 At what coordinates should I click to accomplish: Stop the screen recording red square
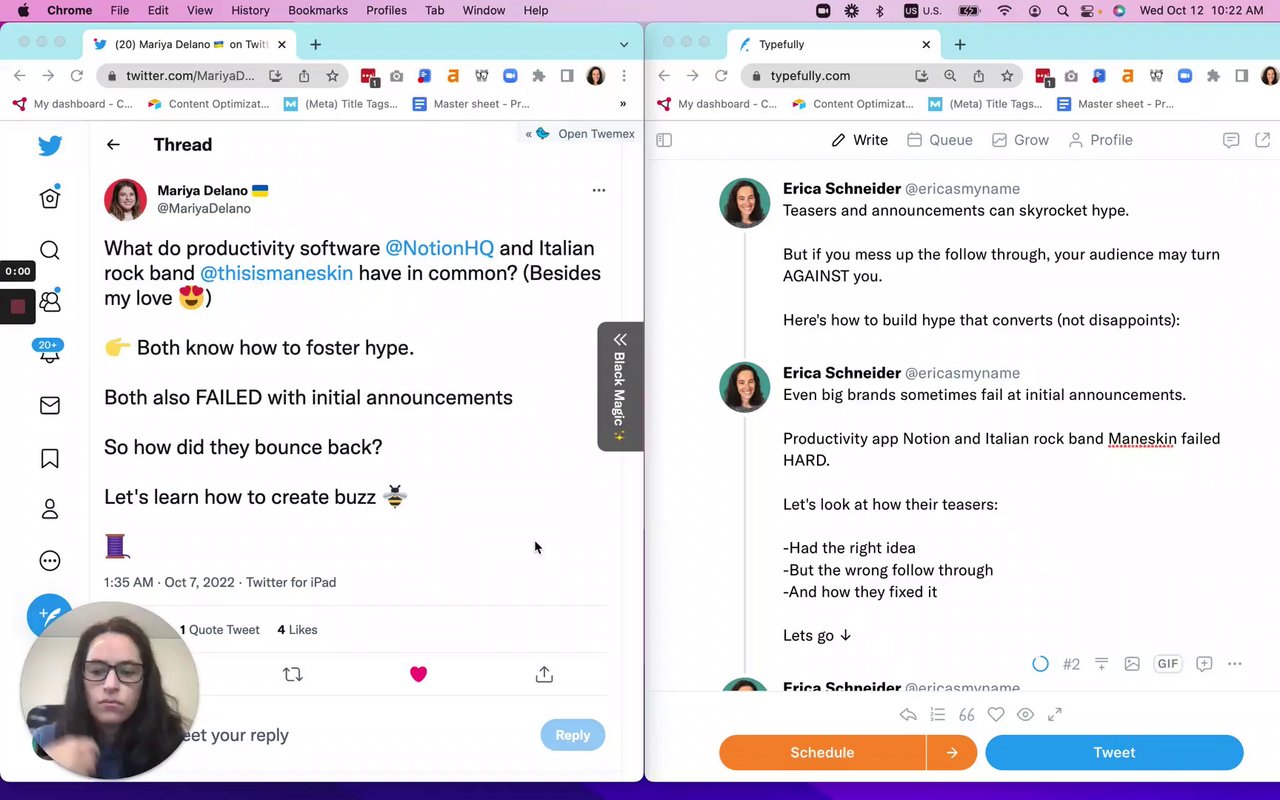18,307
